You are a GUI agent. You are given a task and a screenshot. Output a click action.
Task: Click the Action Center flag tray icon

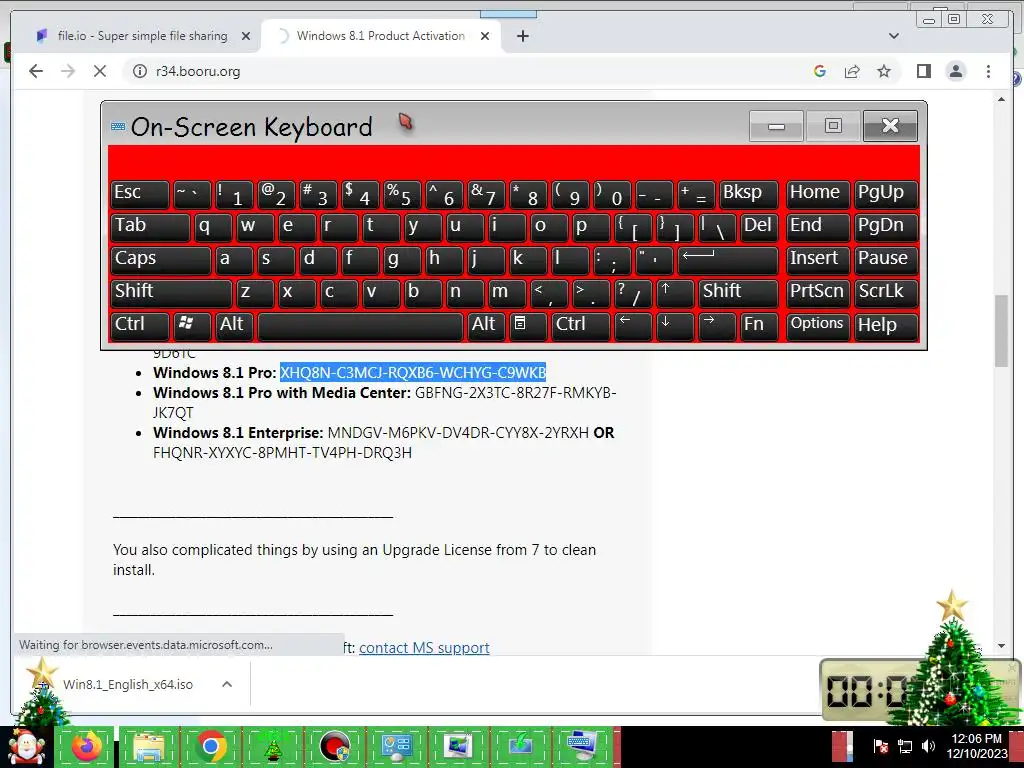[x=880, y=746]
